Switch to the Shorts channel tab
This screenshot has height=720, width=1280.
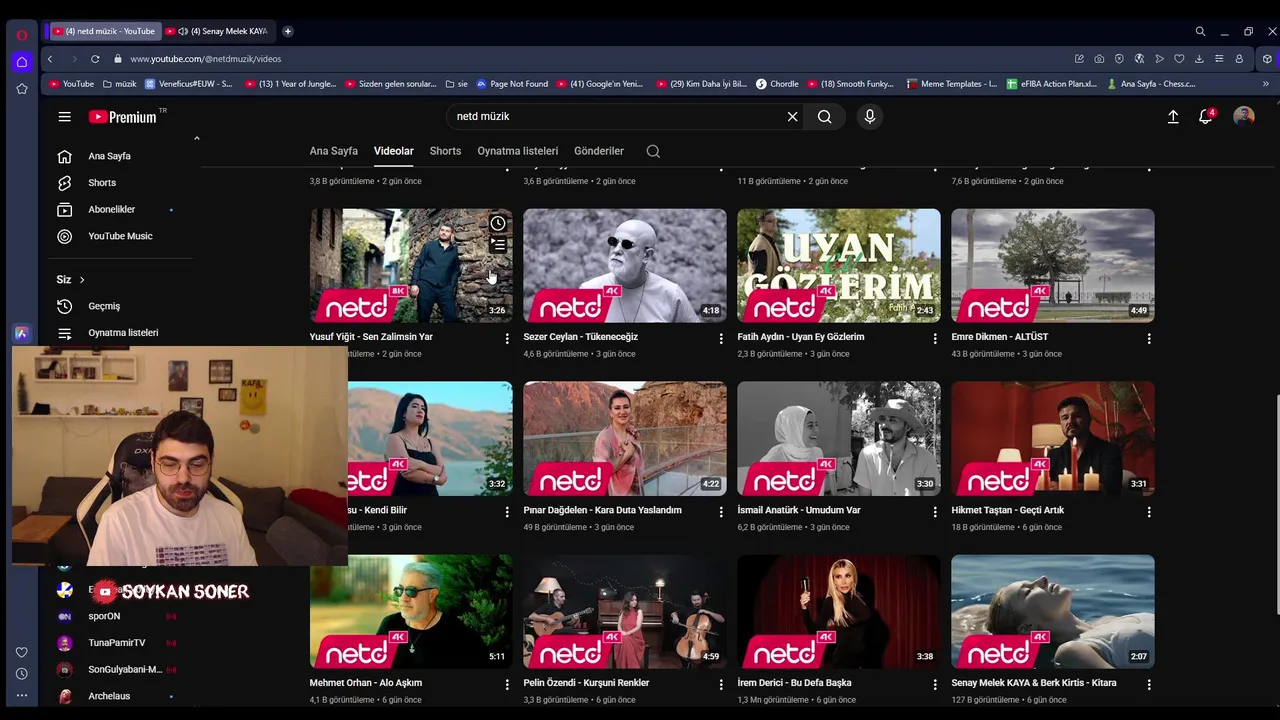[x=445, y=151]
